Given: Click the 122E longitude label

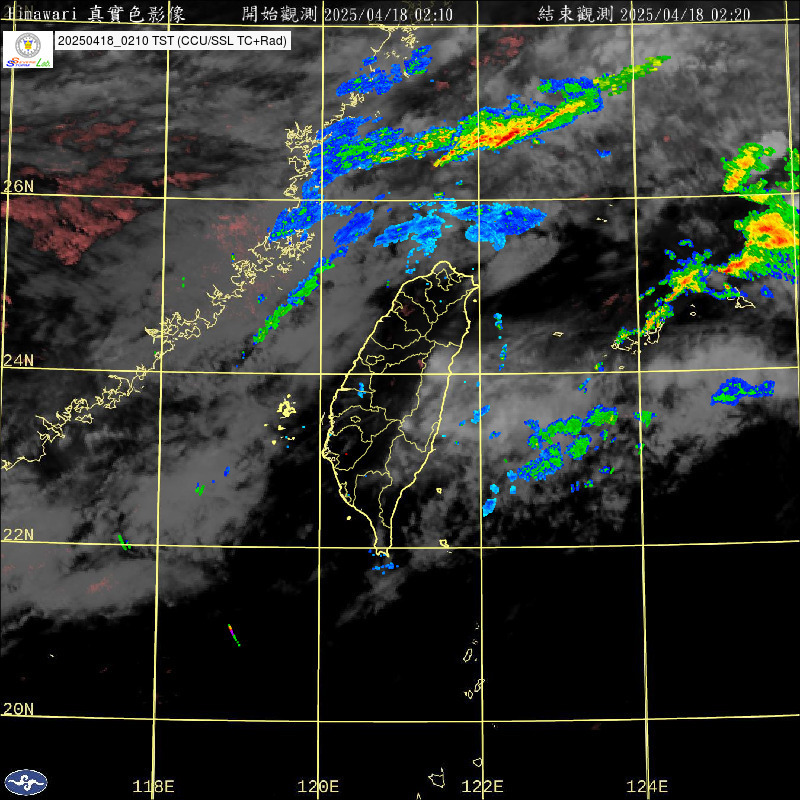Looking at the screenshot, I should (482, 786).
